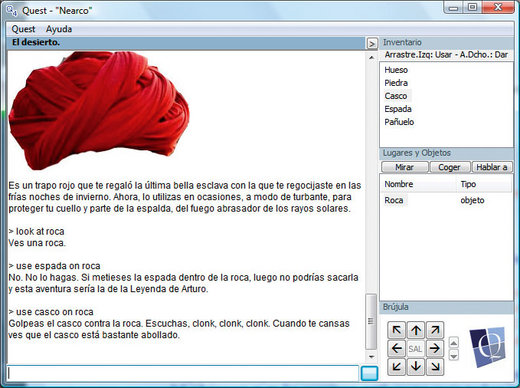Go northeast using the compass arrow
The height and width of the screenshot is (388, 520).
coord(435,330)
